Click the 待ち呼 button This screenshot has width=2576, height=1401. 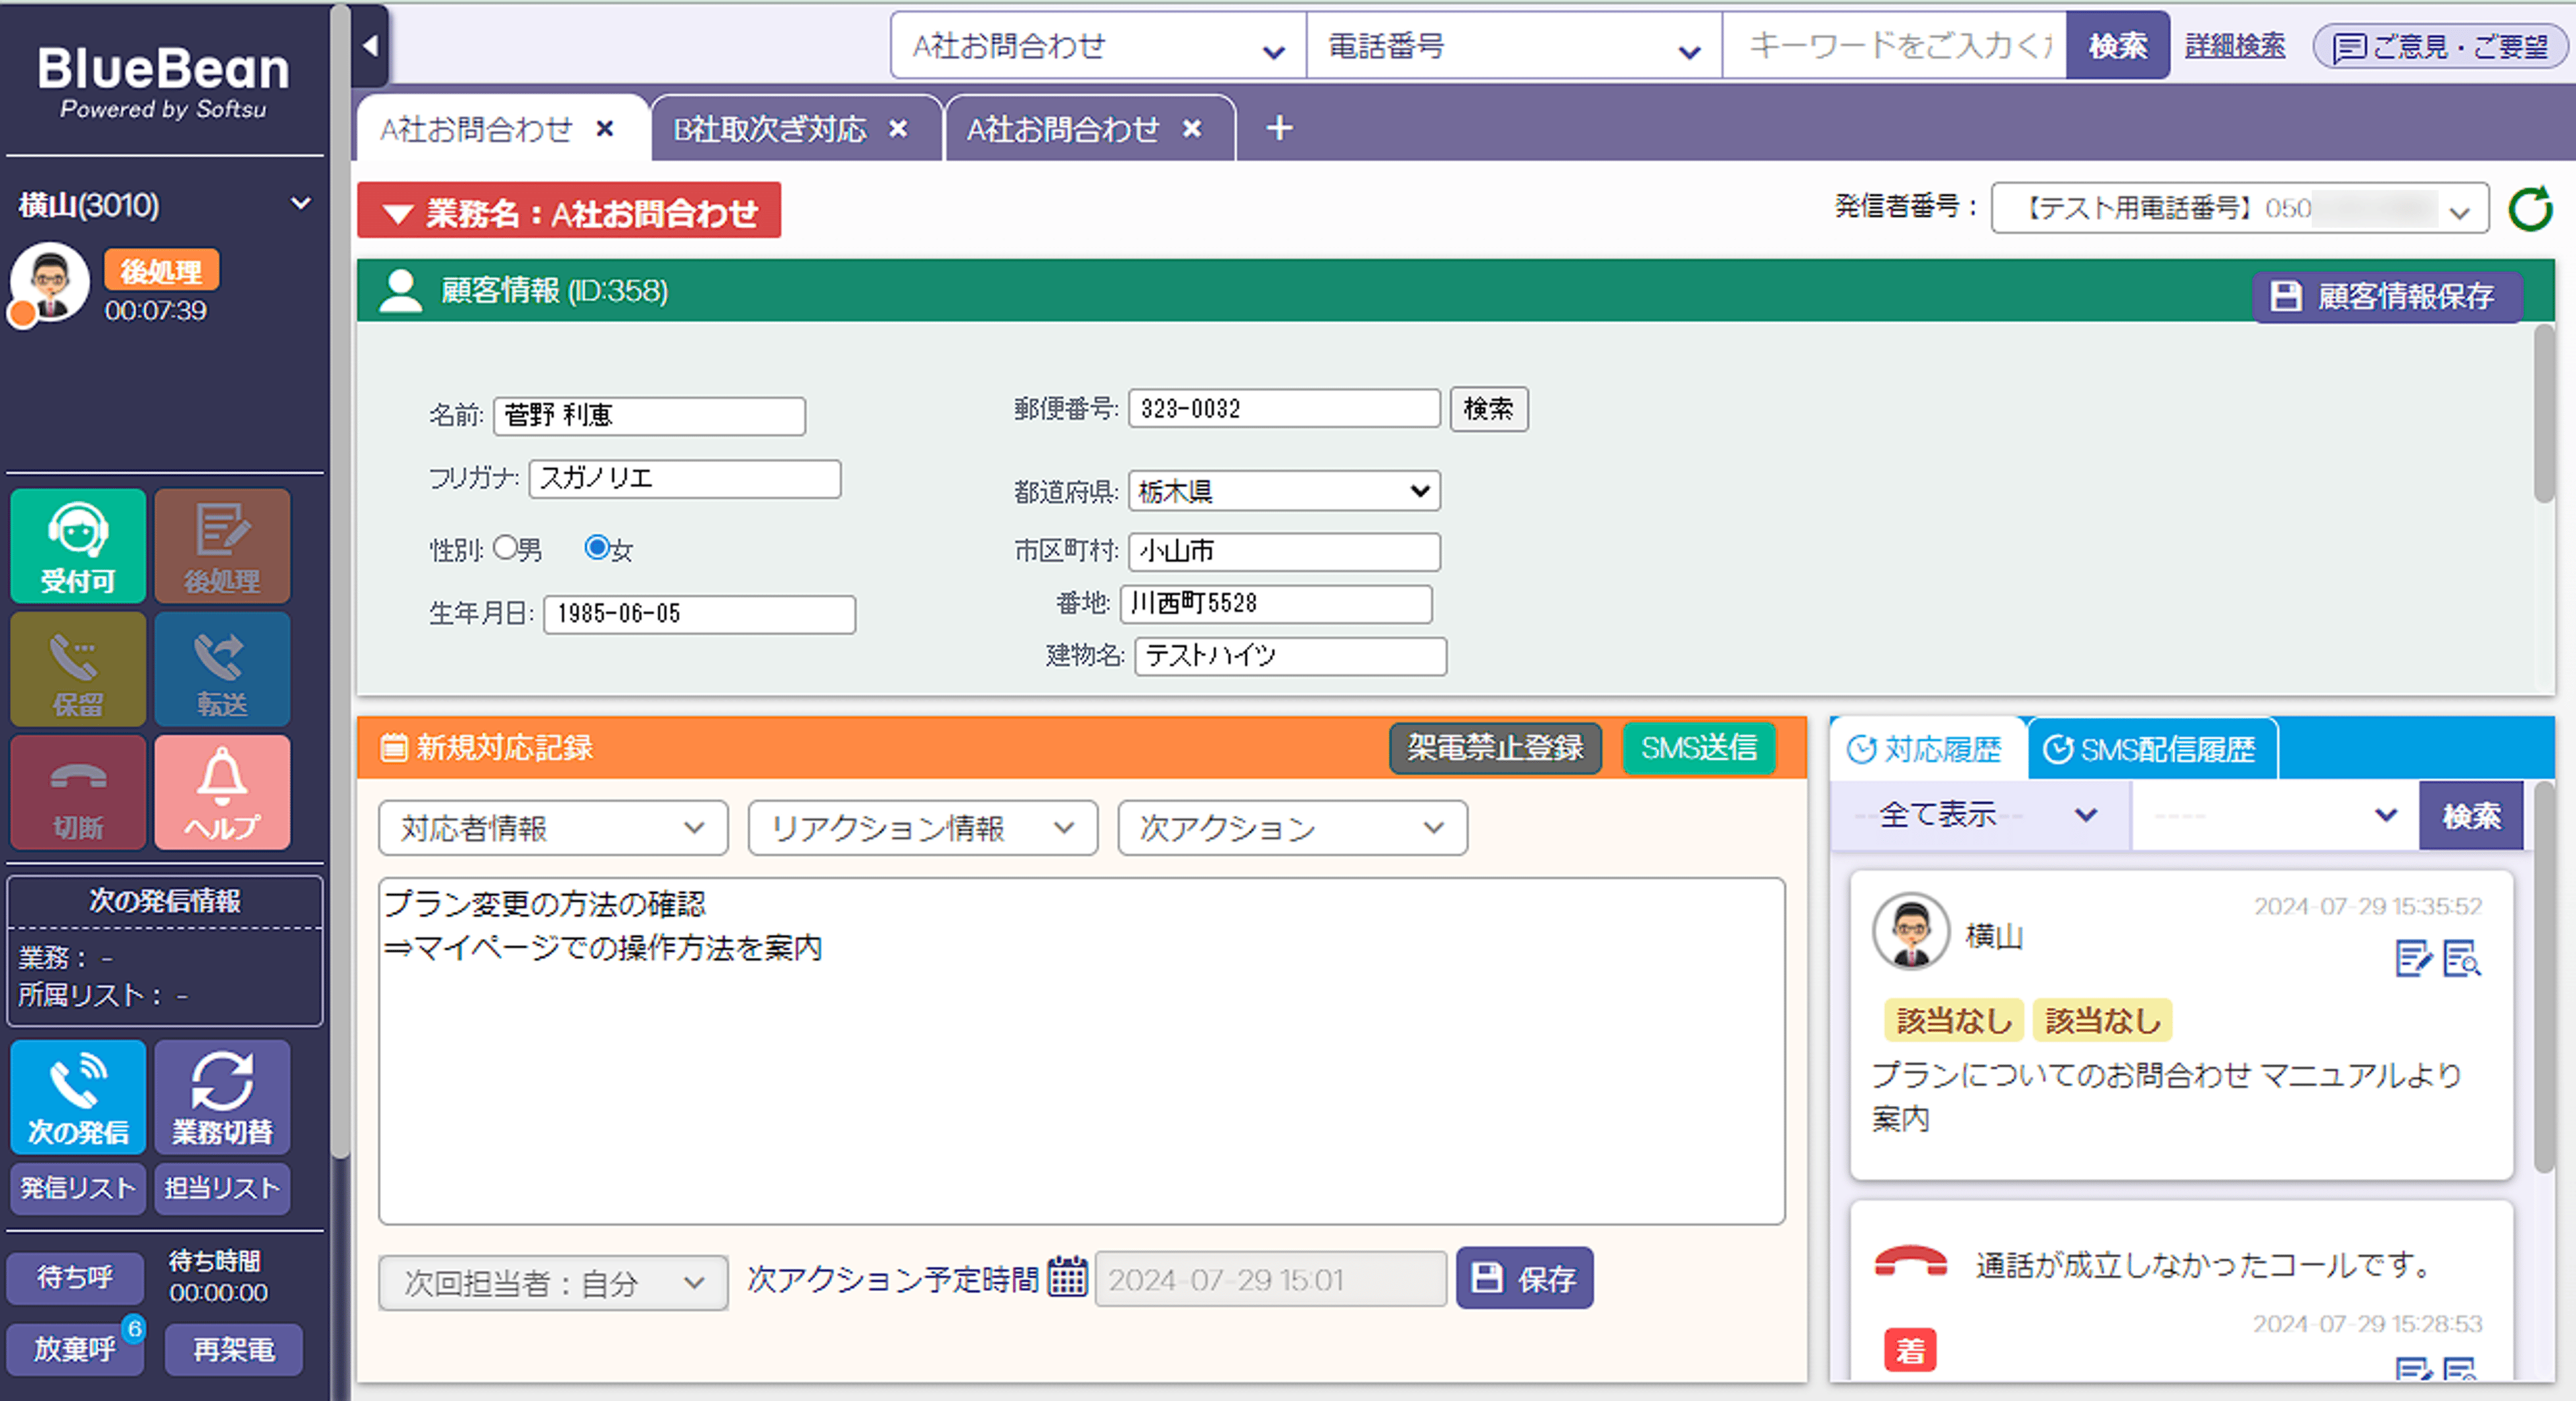pyautogui.click(x=74, y=1277)
